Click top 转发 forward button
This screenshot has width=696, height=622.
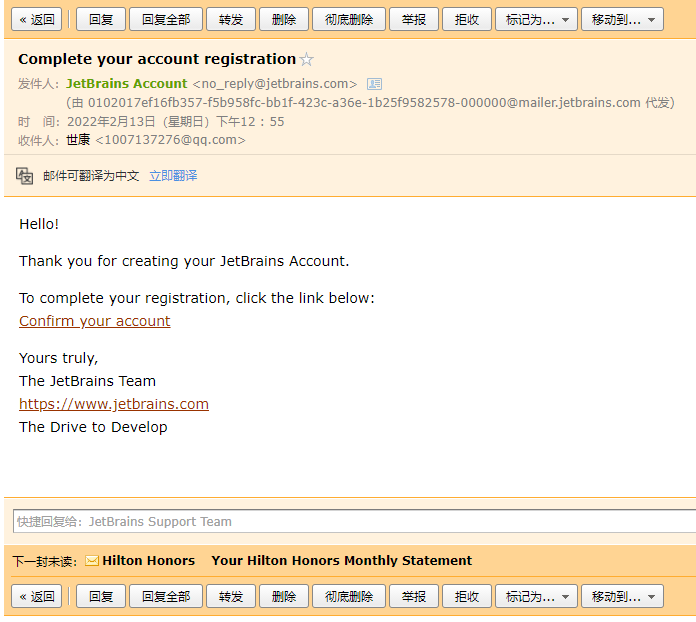point(231,20)
